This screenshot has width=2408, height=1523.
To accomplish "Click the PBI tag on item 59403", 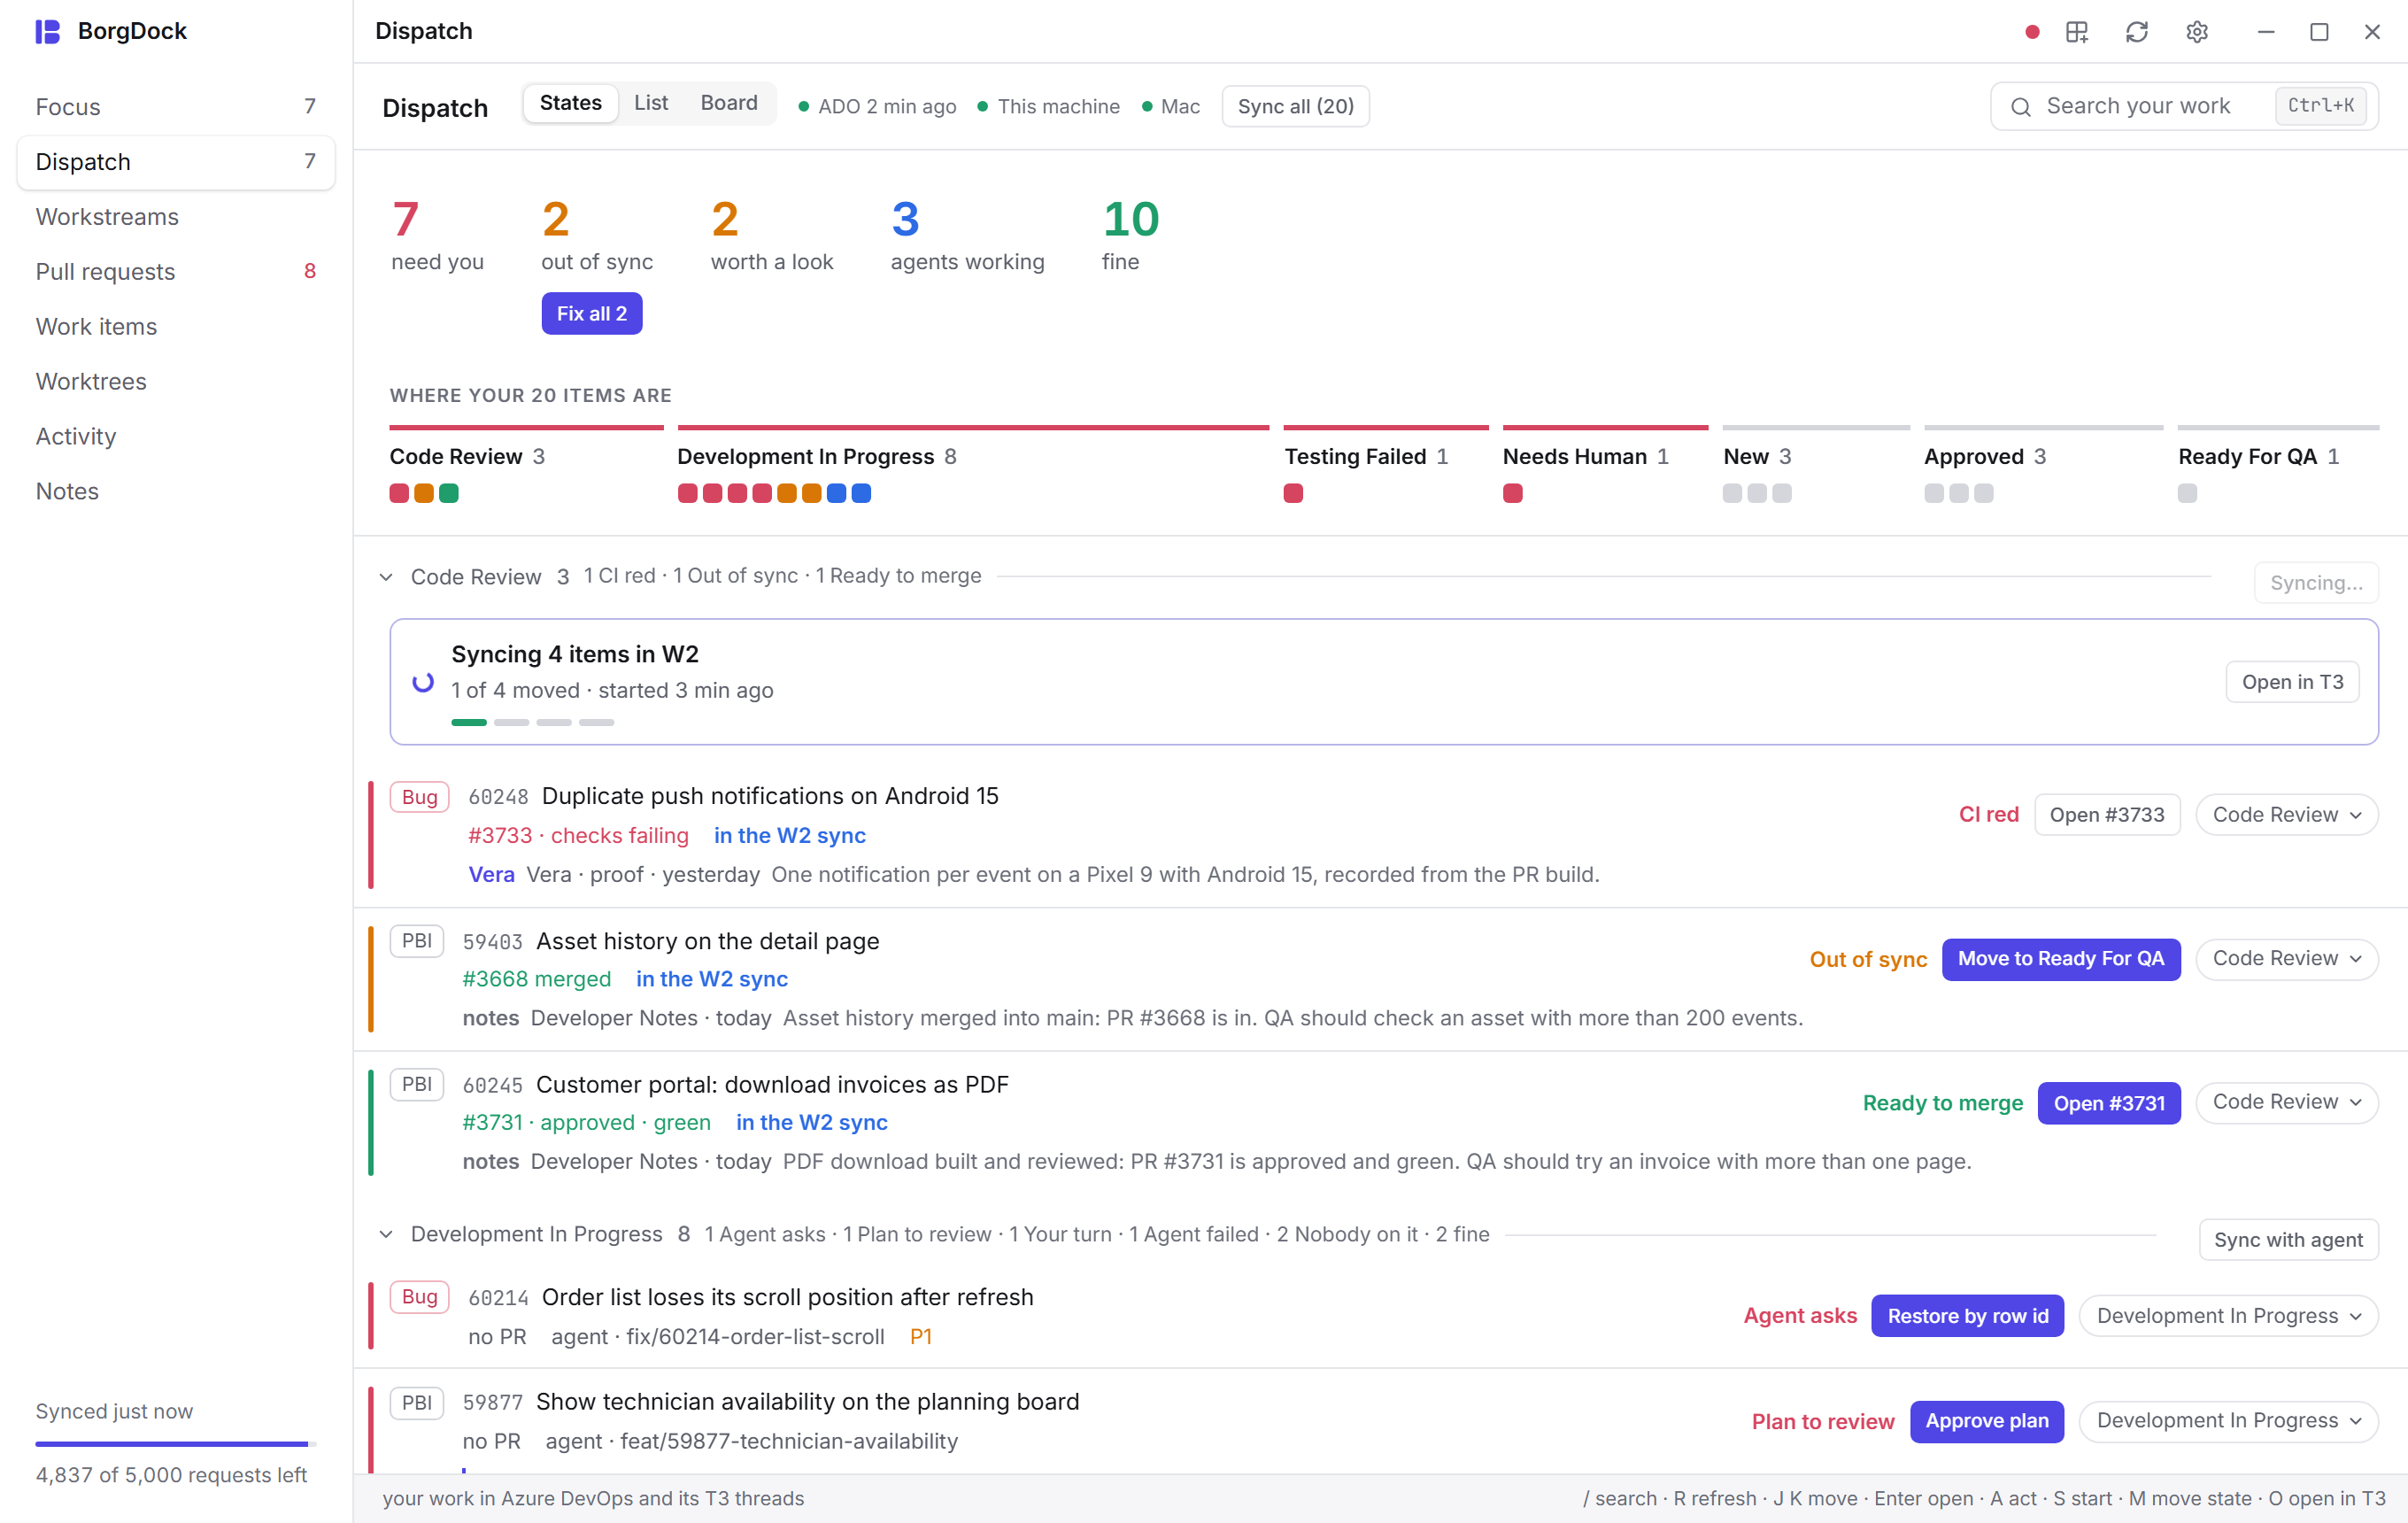I will point(417,941).
